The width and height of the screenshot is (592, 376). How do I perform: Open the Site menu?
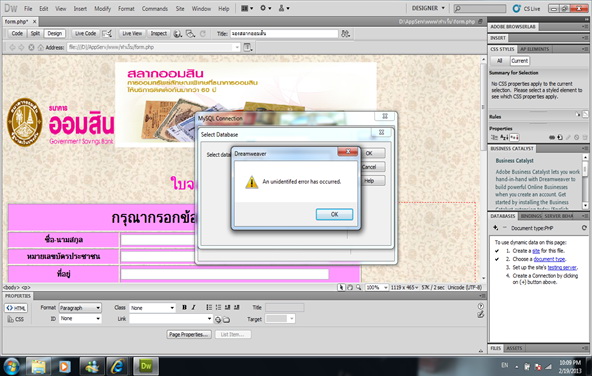pyautogui.click(x=180, y=8)
